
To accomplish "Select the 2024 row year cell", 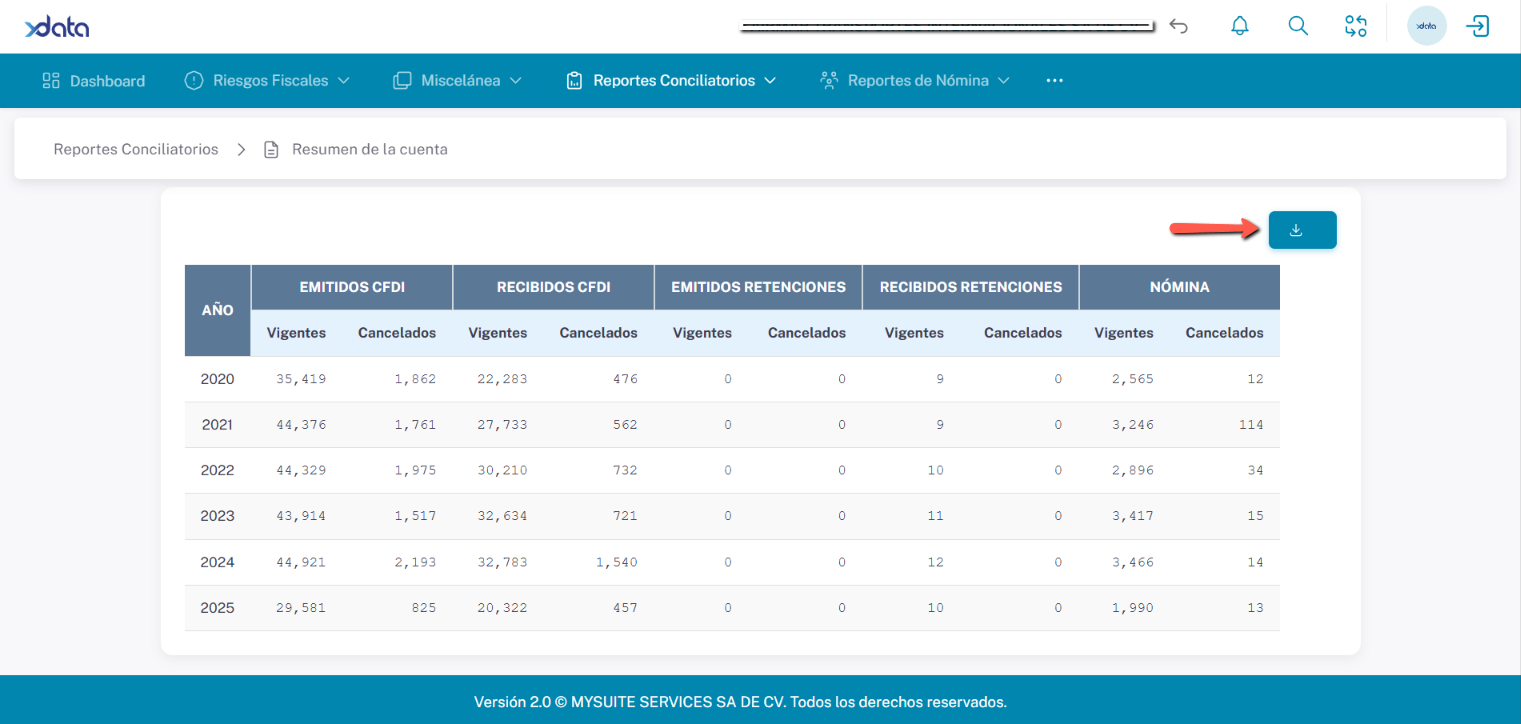I will (x=217, y=562).
